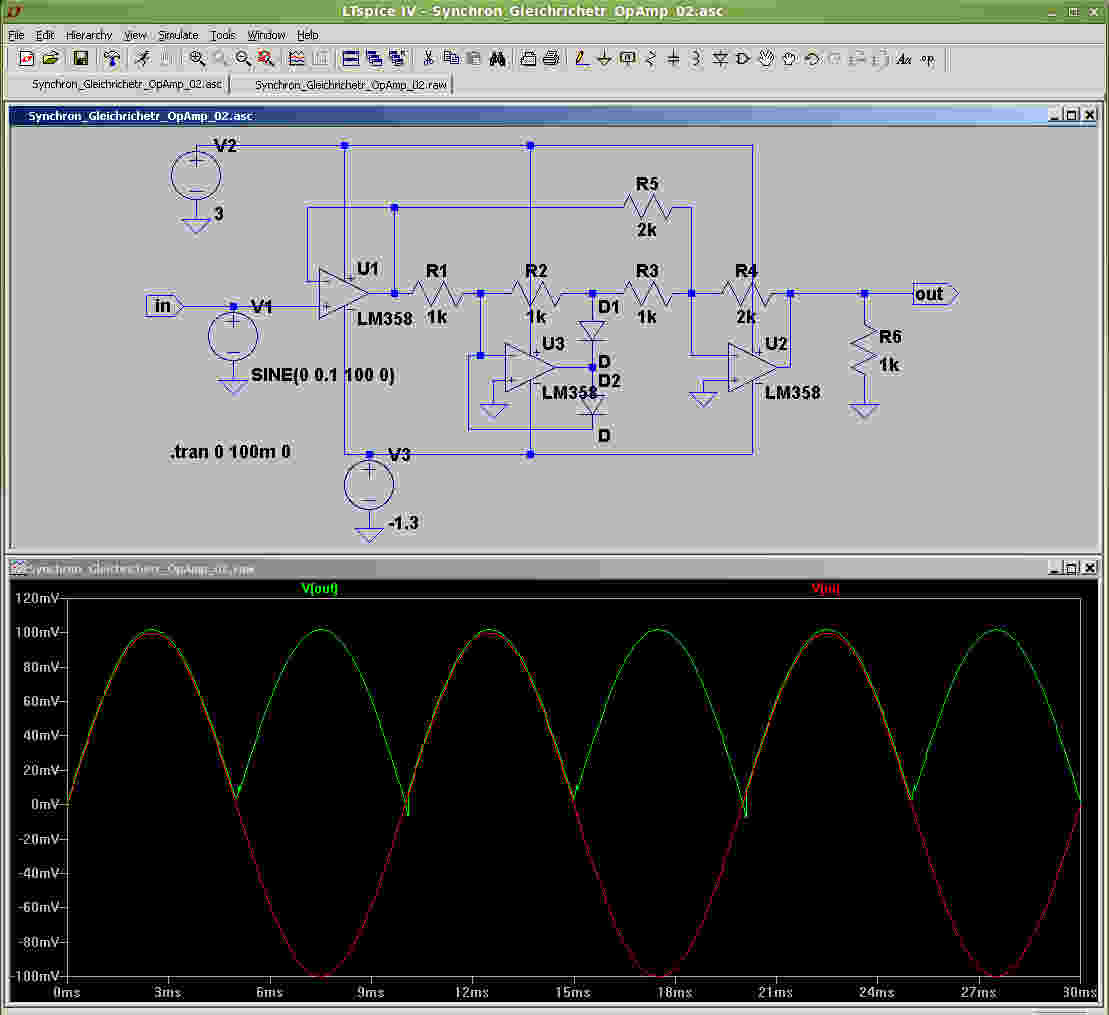
Task: Open the Tools menu
Action: pyautogui.click(x=223, y=35)
